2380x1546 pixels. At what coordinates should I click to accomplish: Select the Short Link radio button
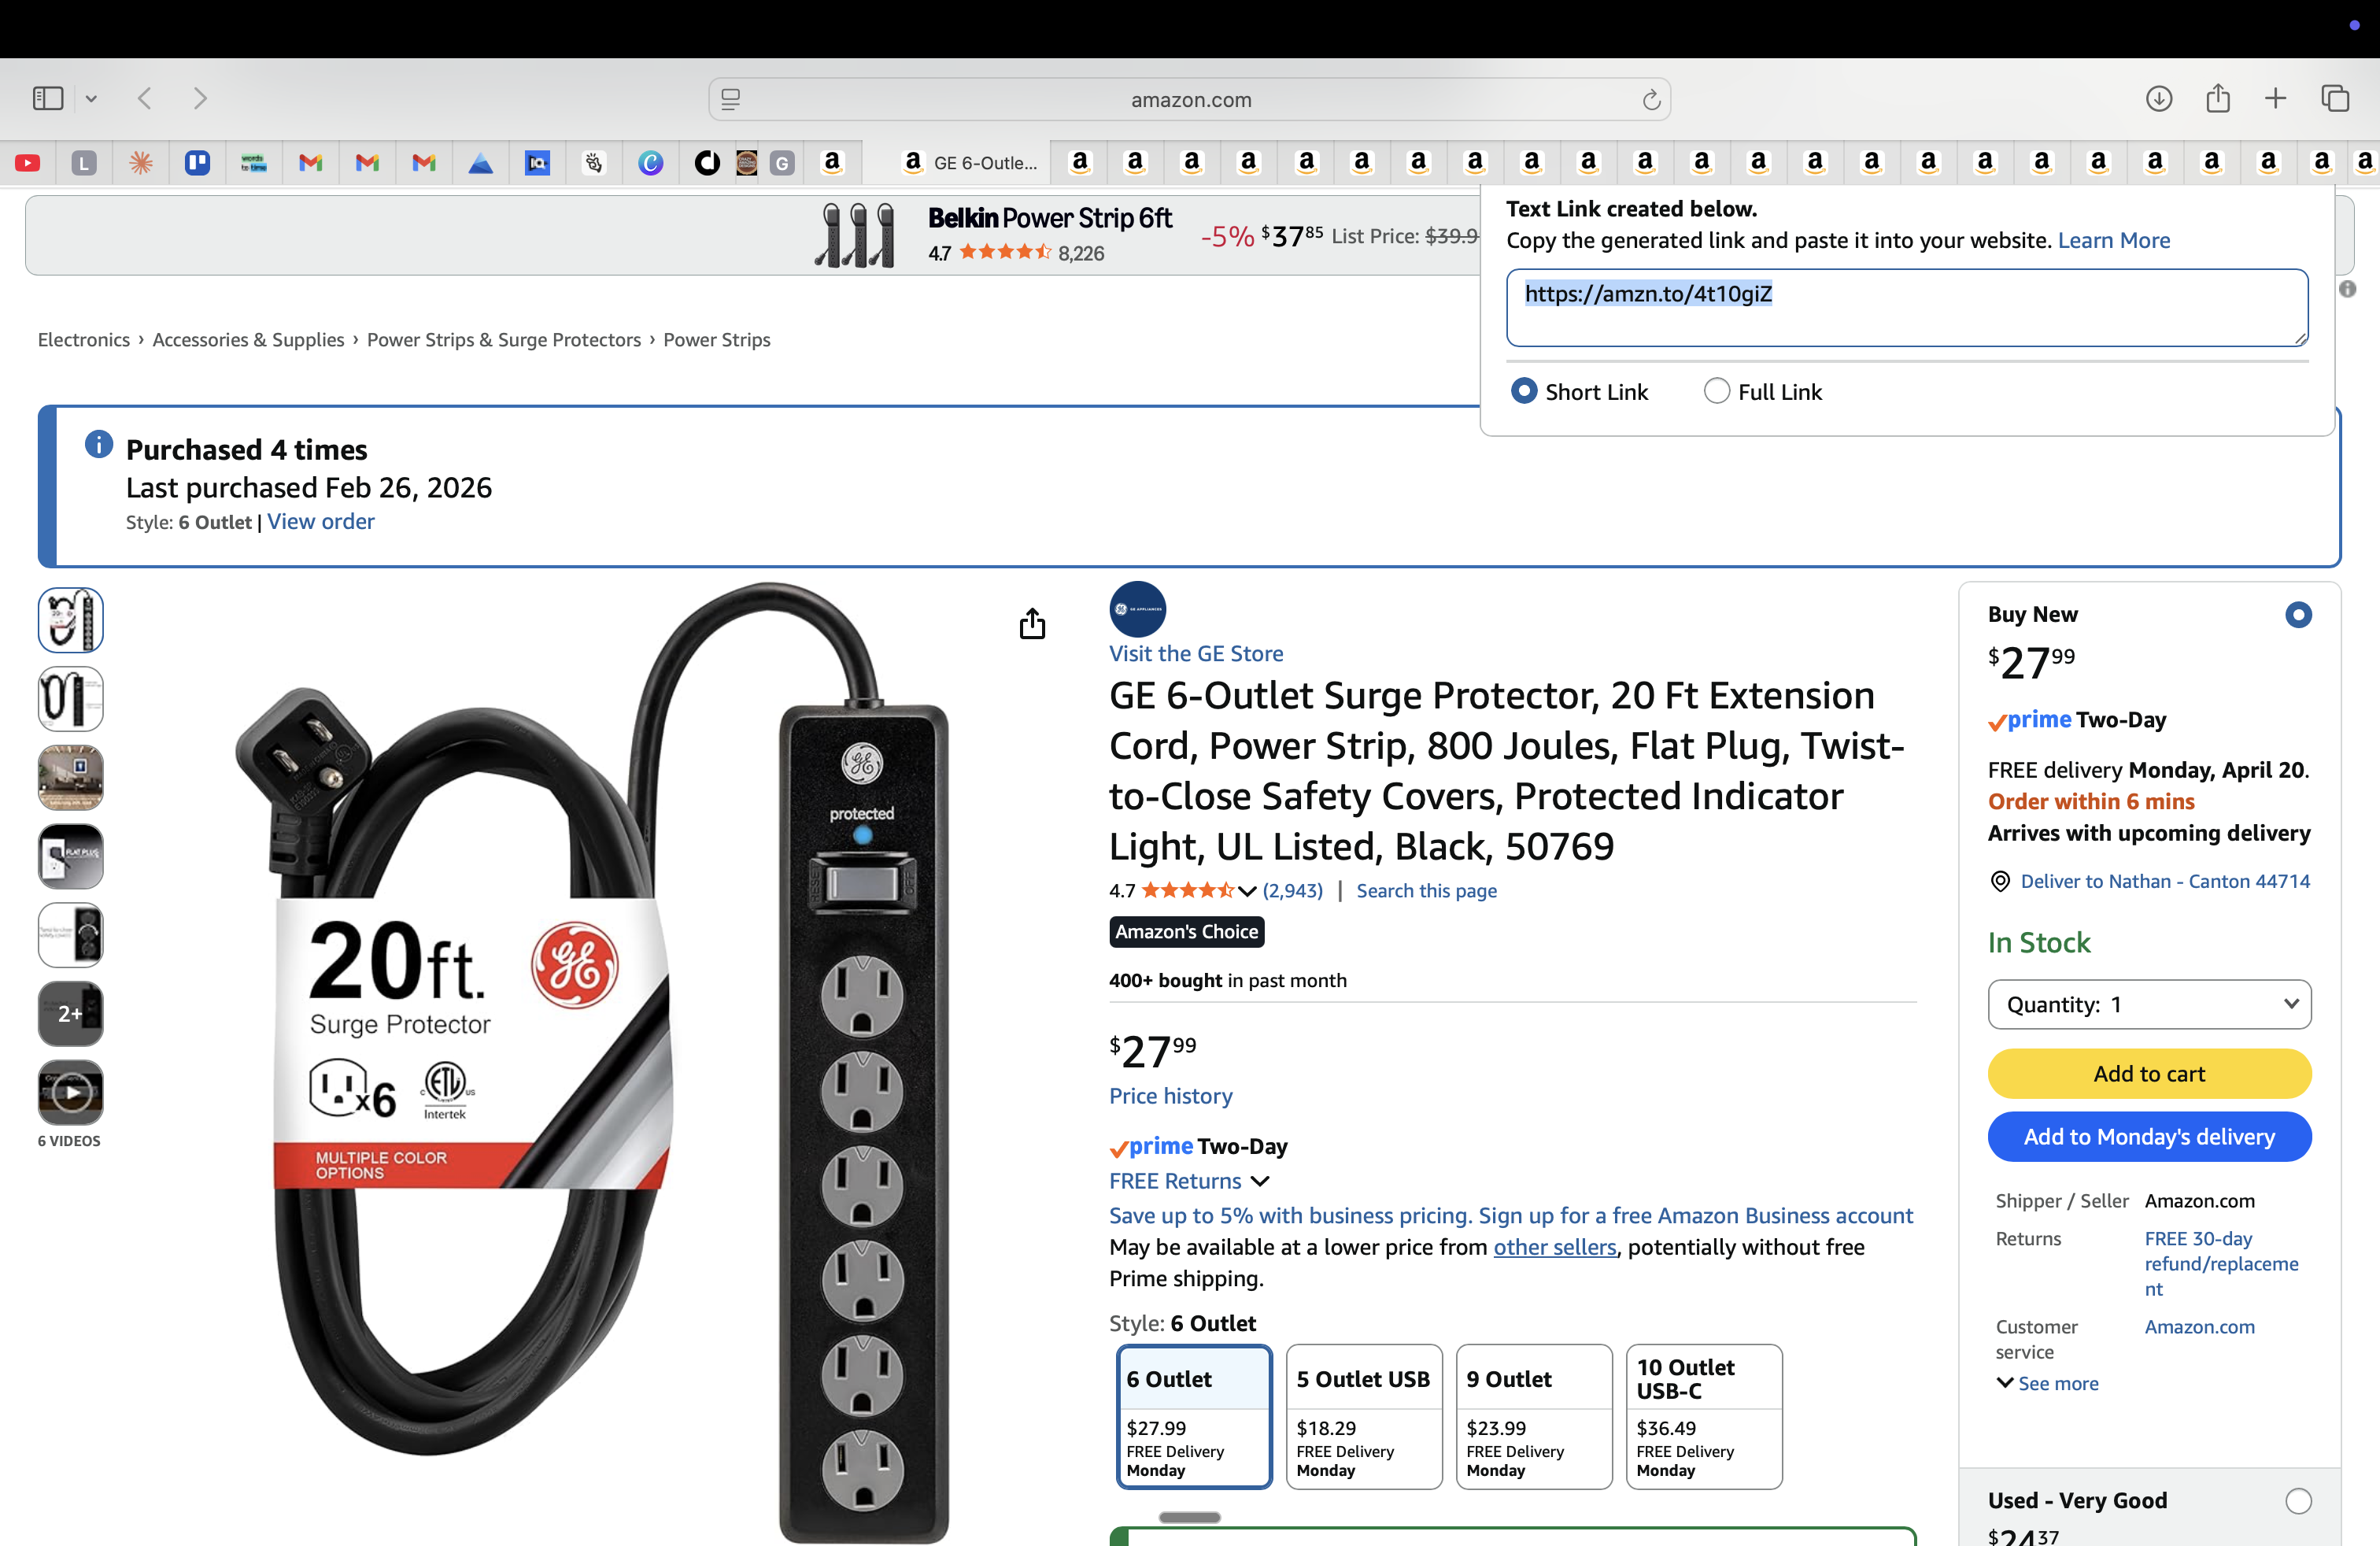[1523, 391]
